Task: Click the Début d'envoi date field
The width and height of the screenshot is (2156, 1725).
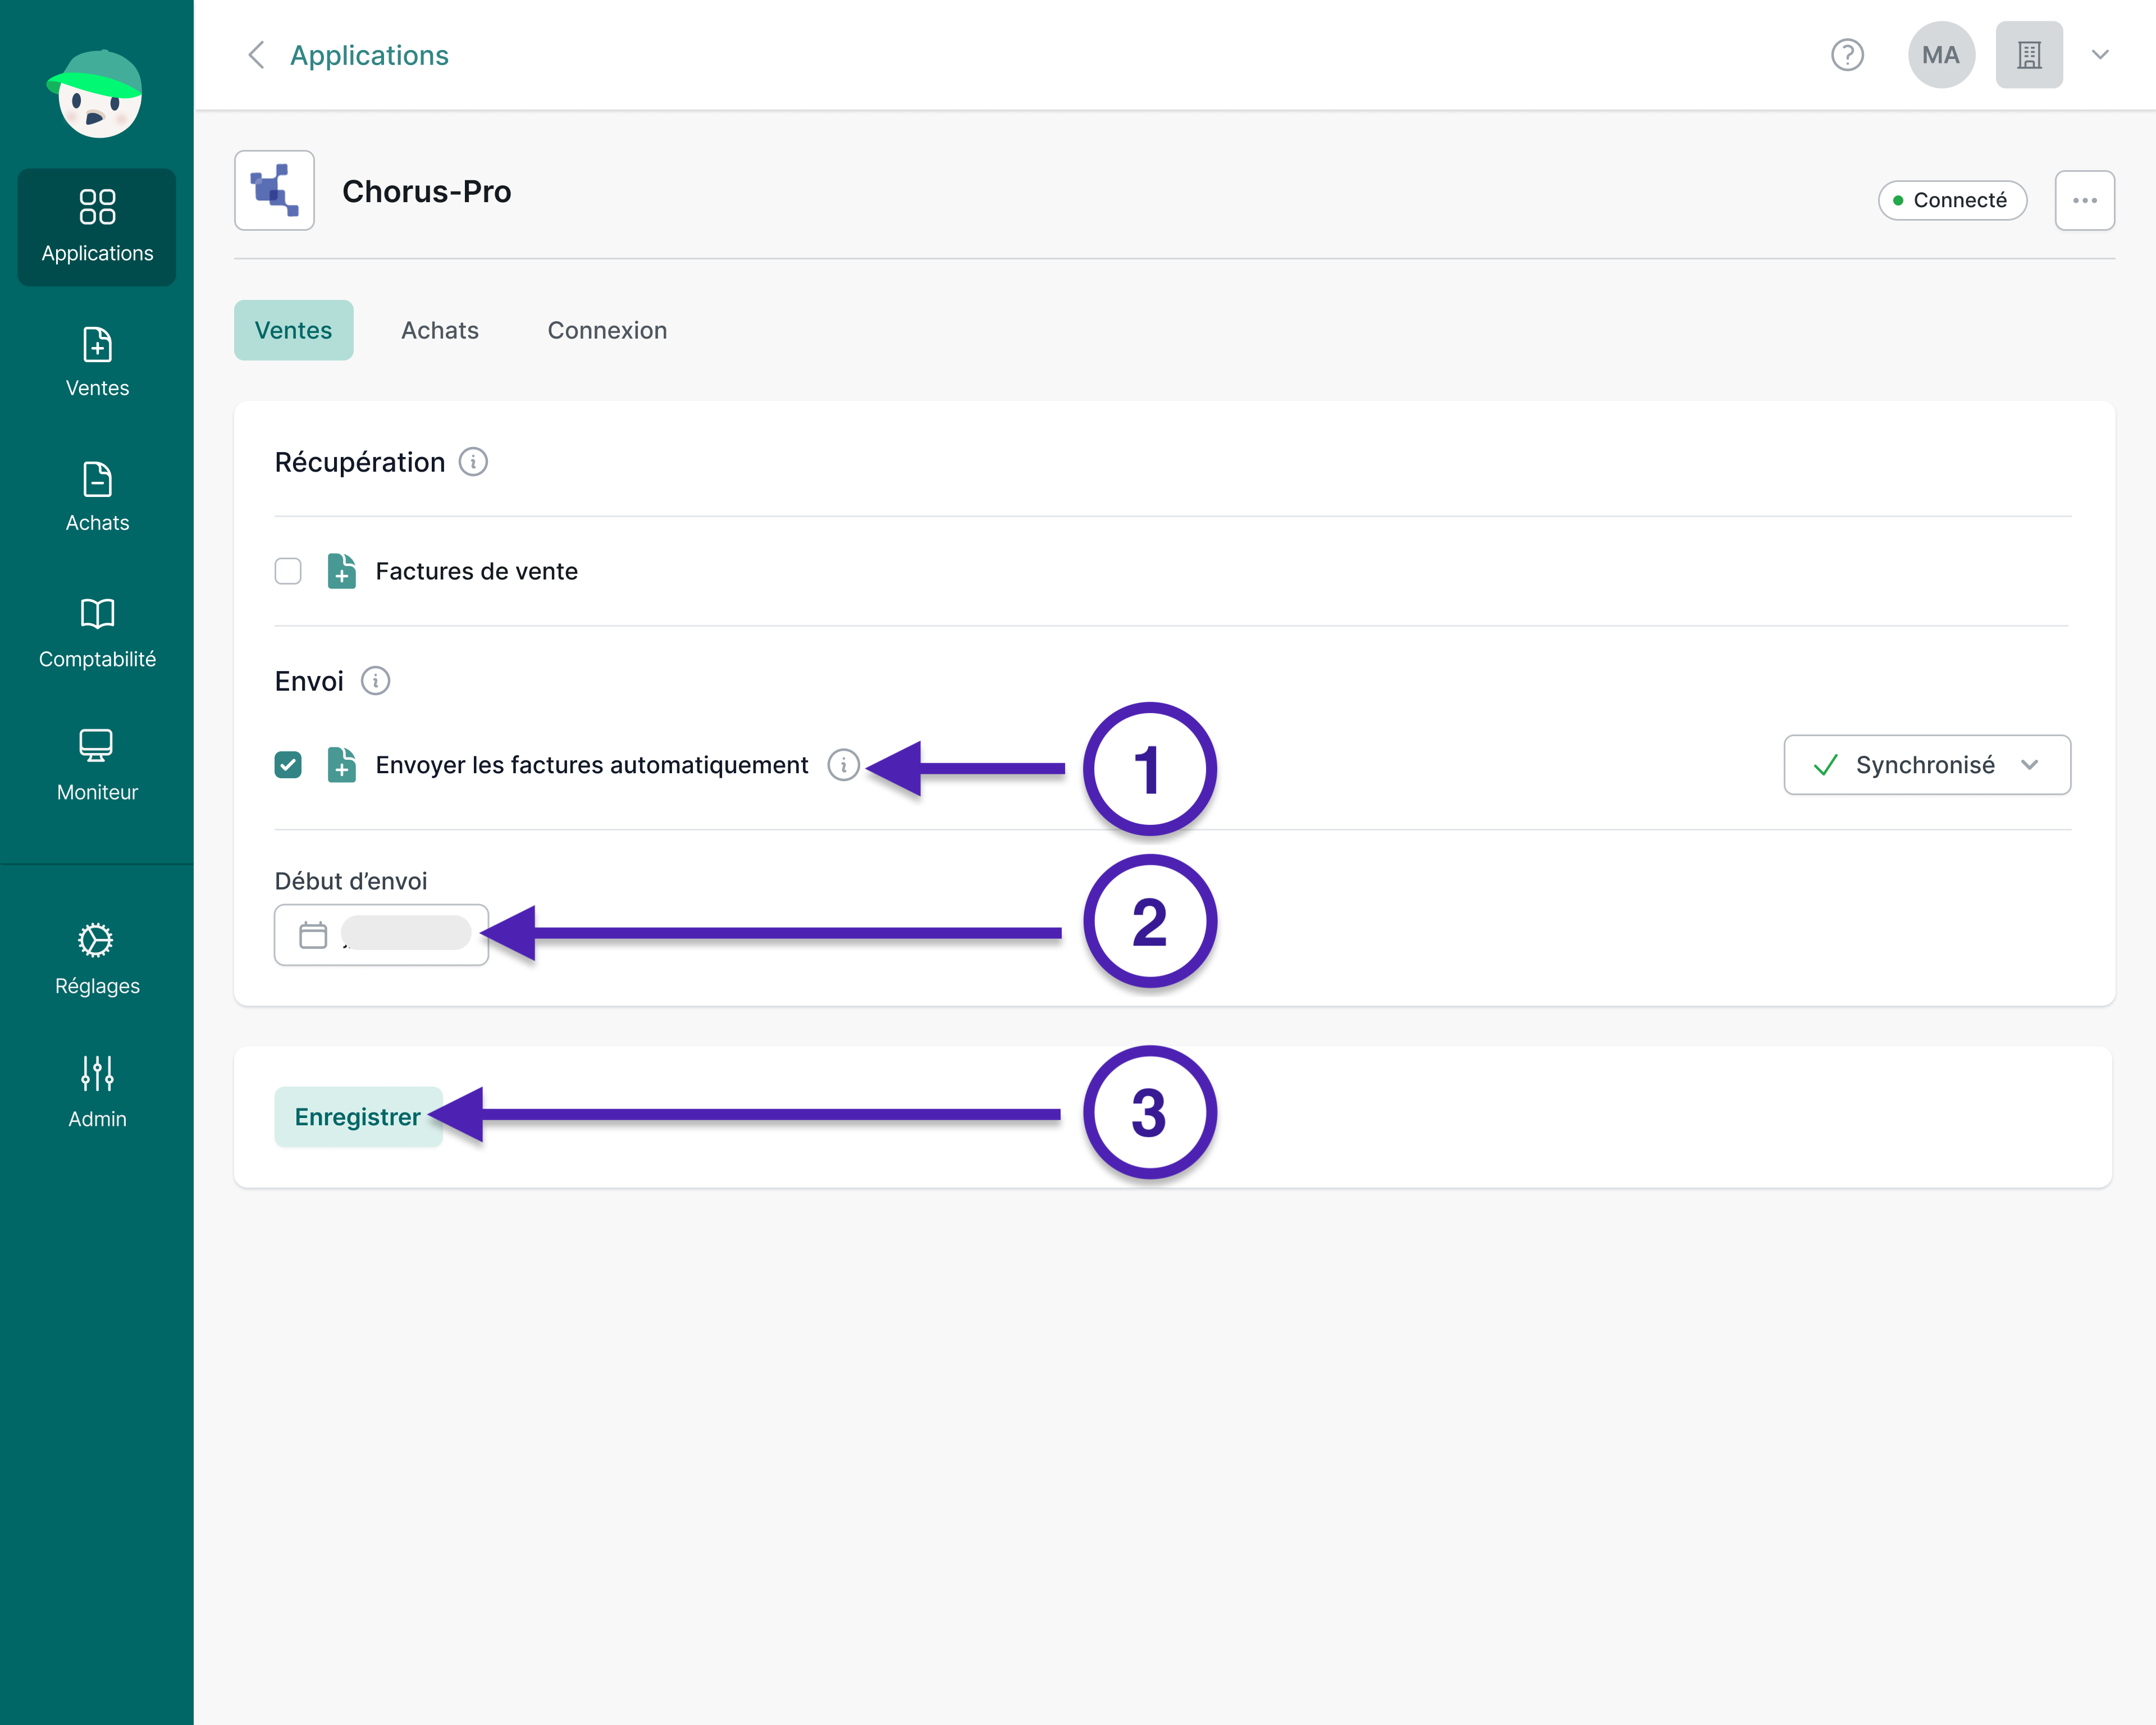Action: (381, 934)
